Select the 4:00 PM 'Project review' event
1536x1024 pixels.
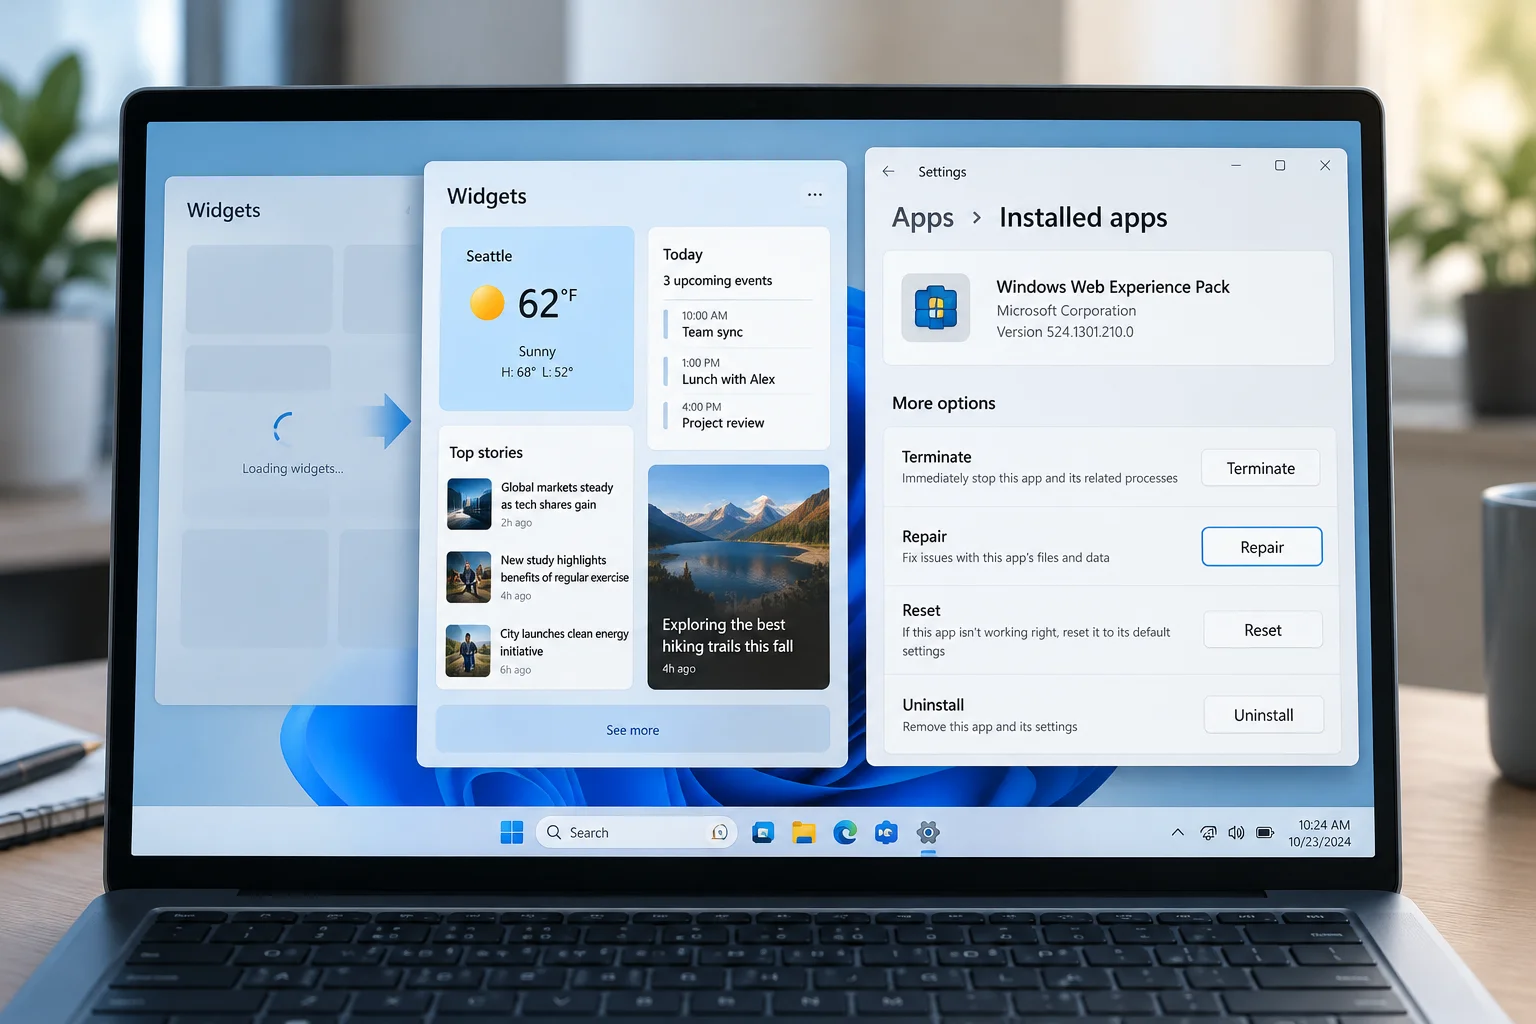pos(738,415)
